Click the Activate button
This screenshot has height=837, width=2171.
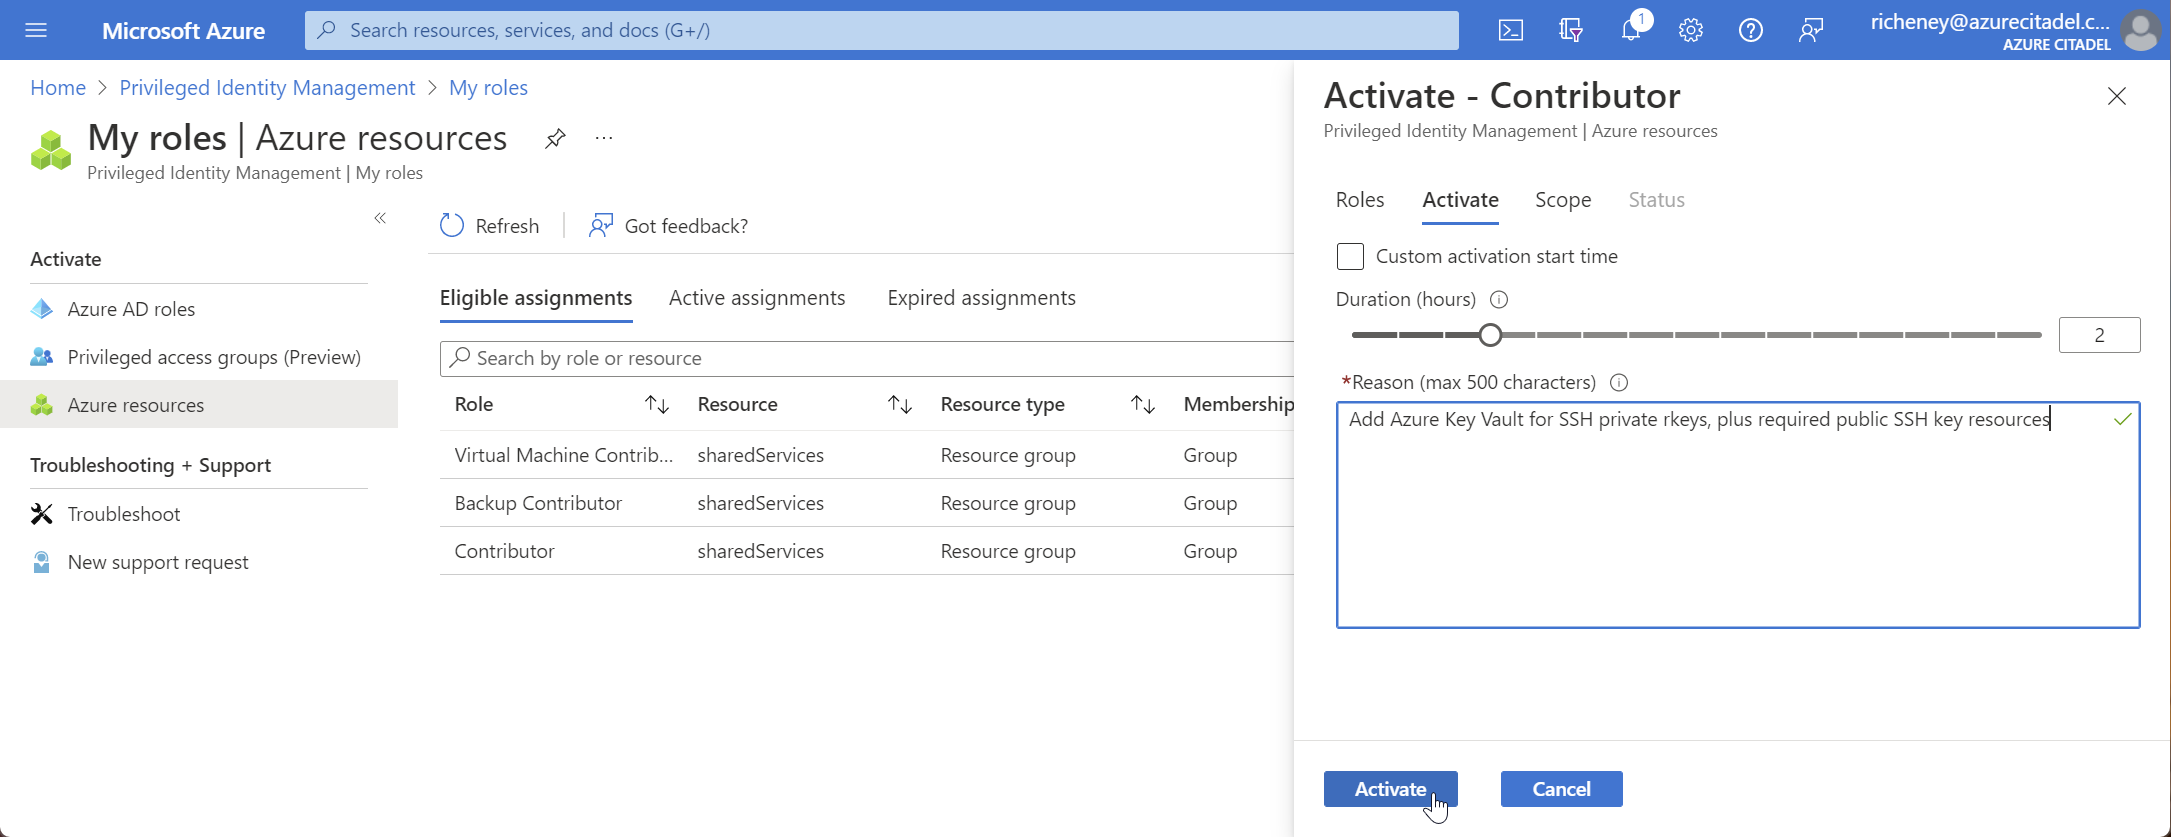coord(1389,789)
